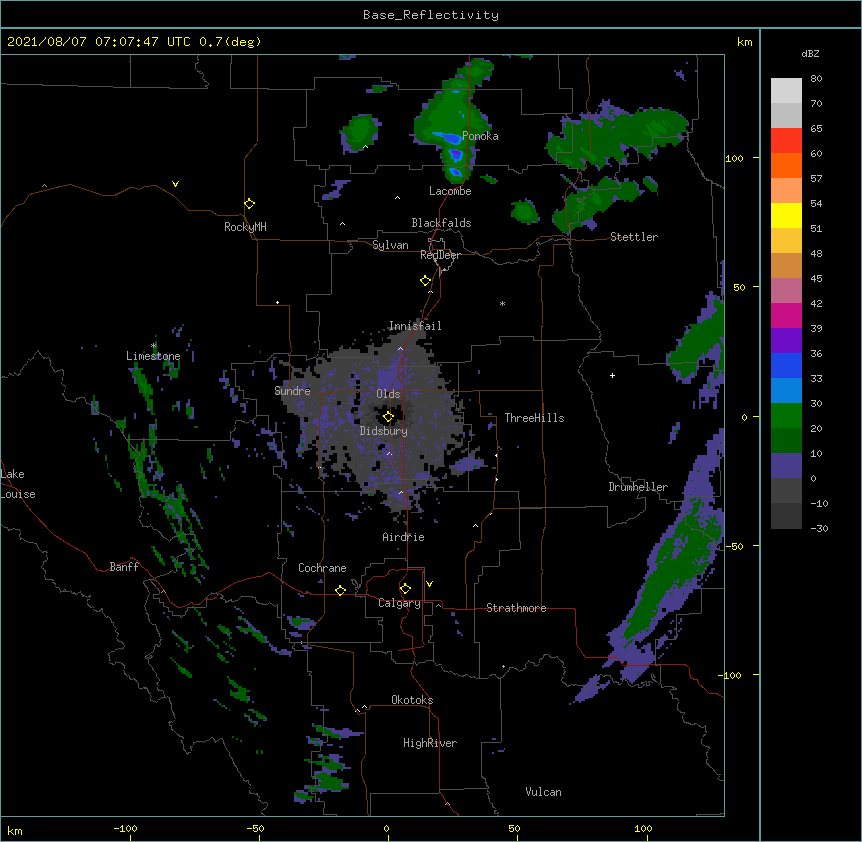Image resolution: width=862 pixels, height=842 pixels.
Task: Click the red color band at 65 dBZ
Action: (786, 140)
